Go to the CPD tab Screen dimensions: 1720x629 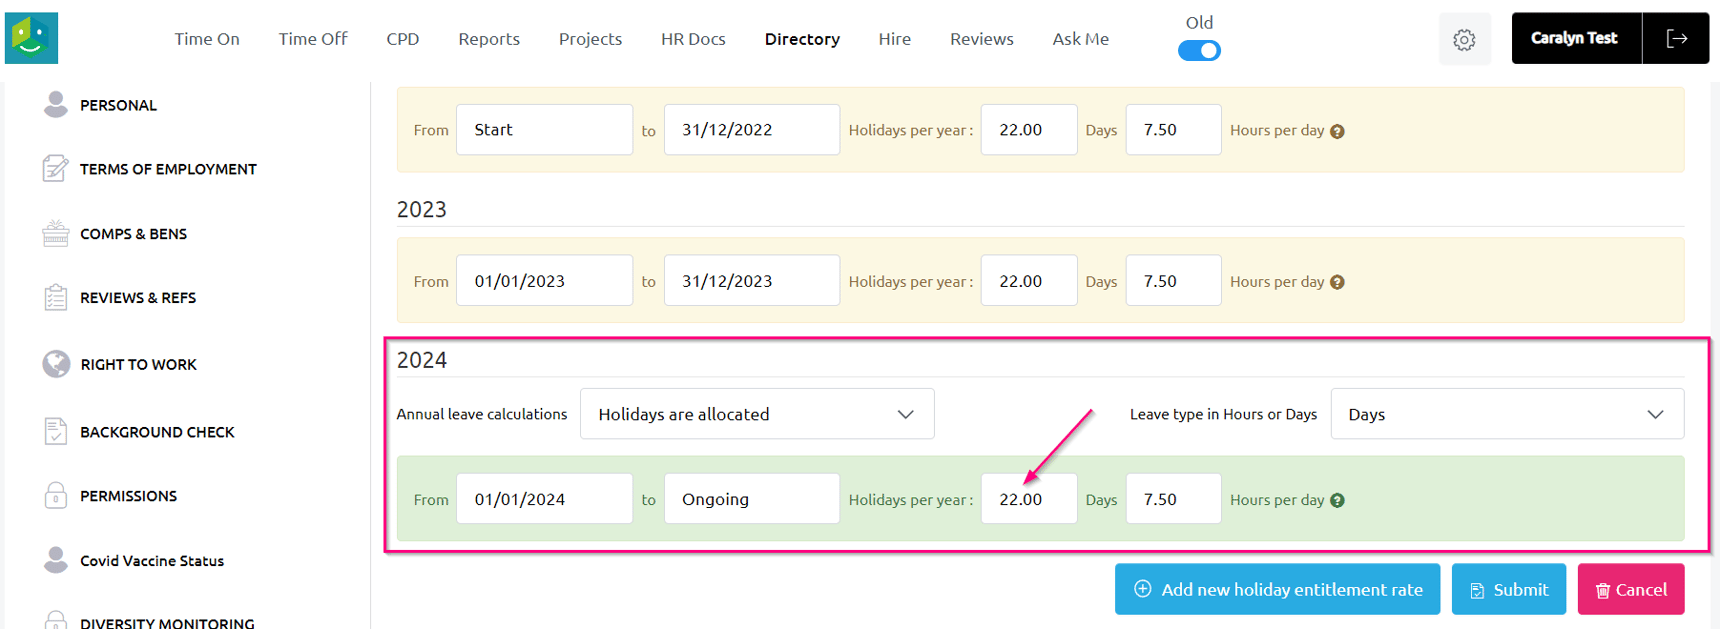tap(403, 39)
